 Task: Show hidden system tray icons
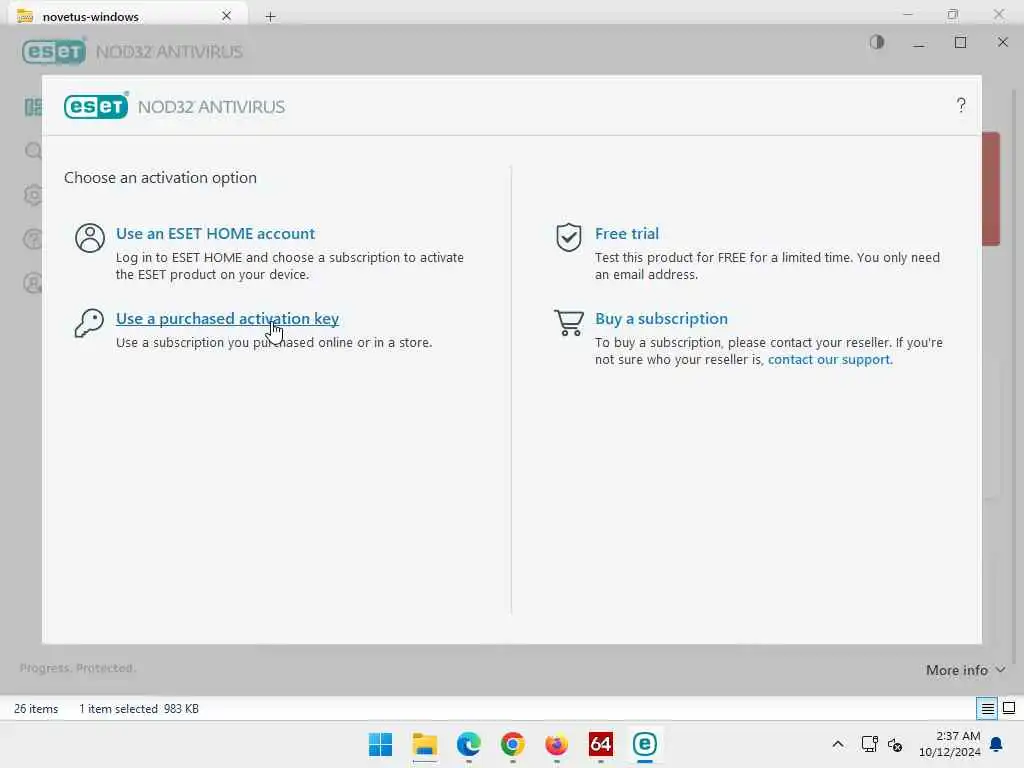coord(838,744)
